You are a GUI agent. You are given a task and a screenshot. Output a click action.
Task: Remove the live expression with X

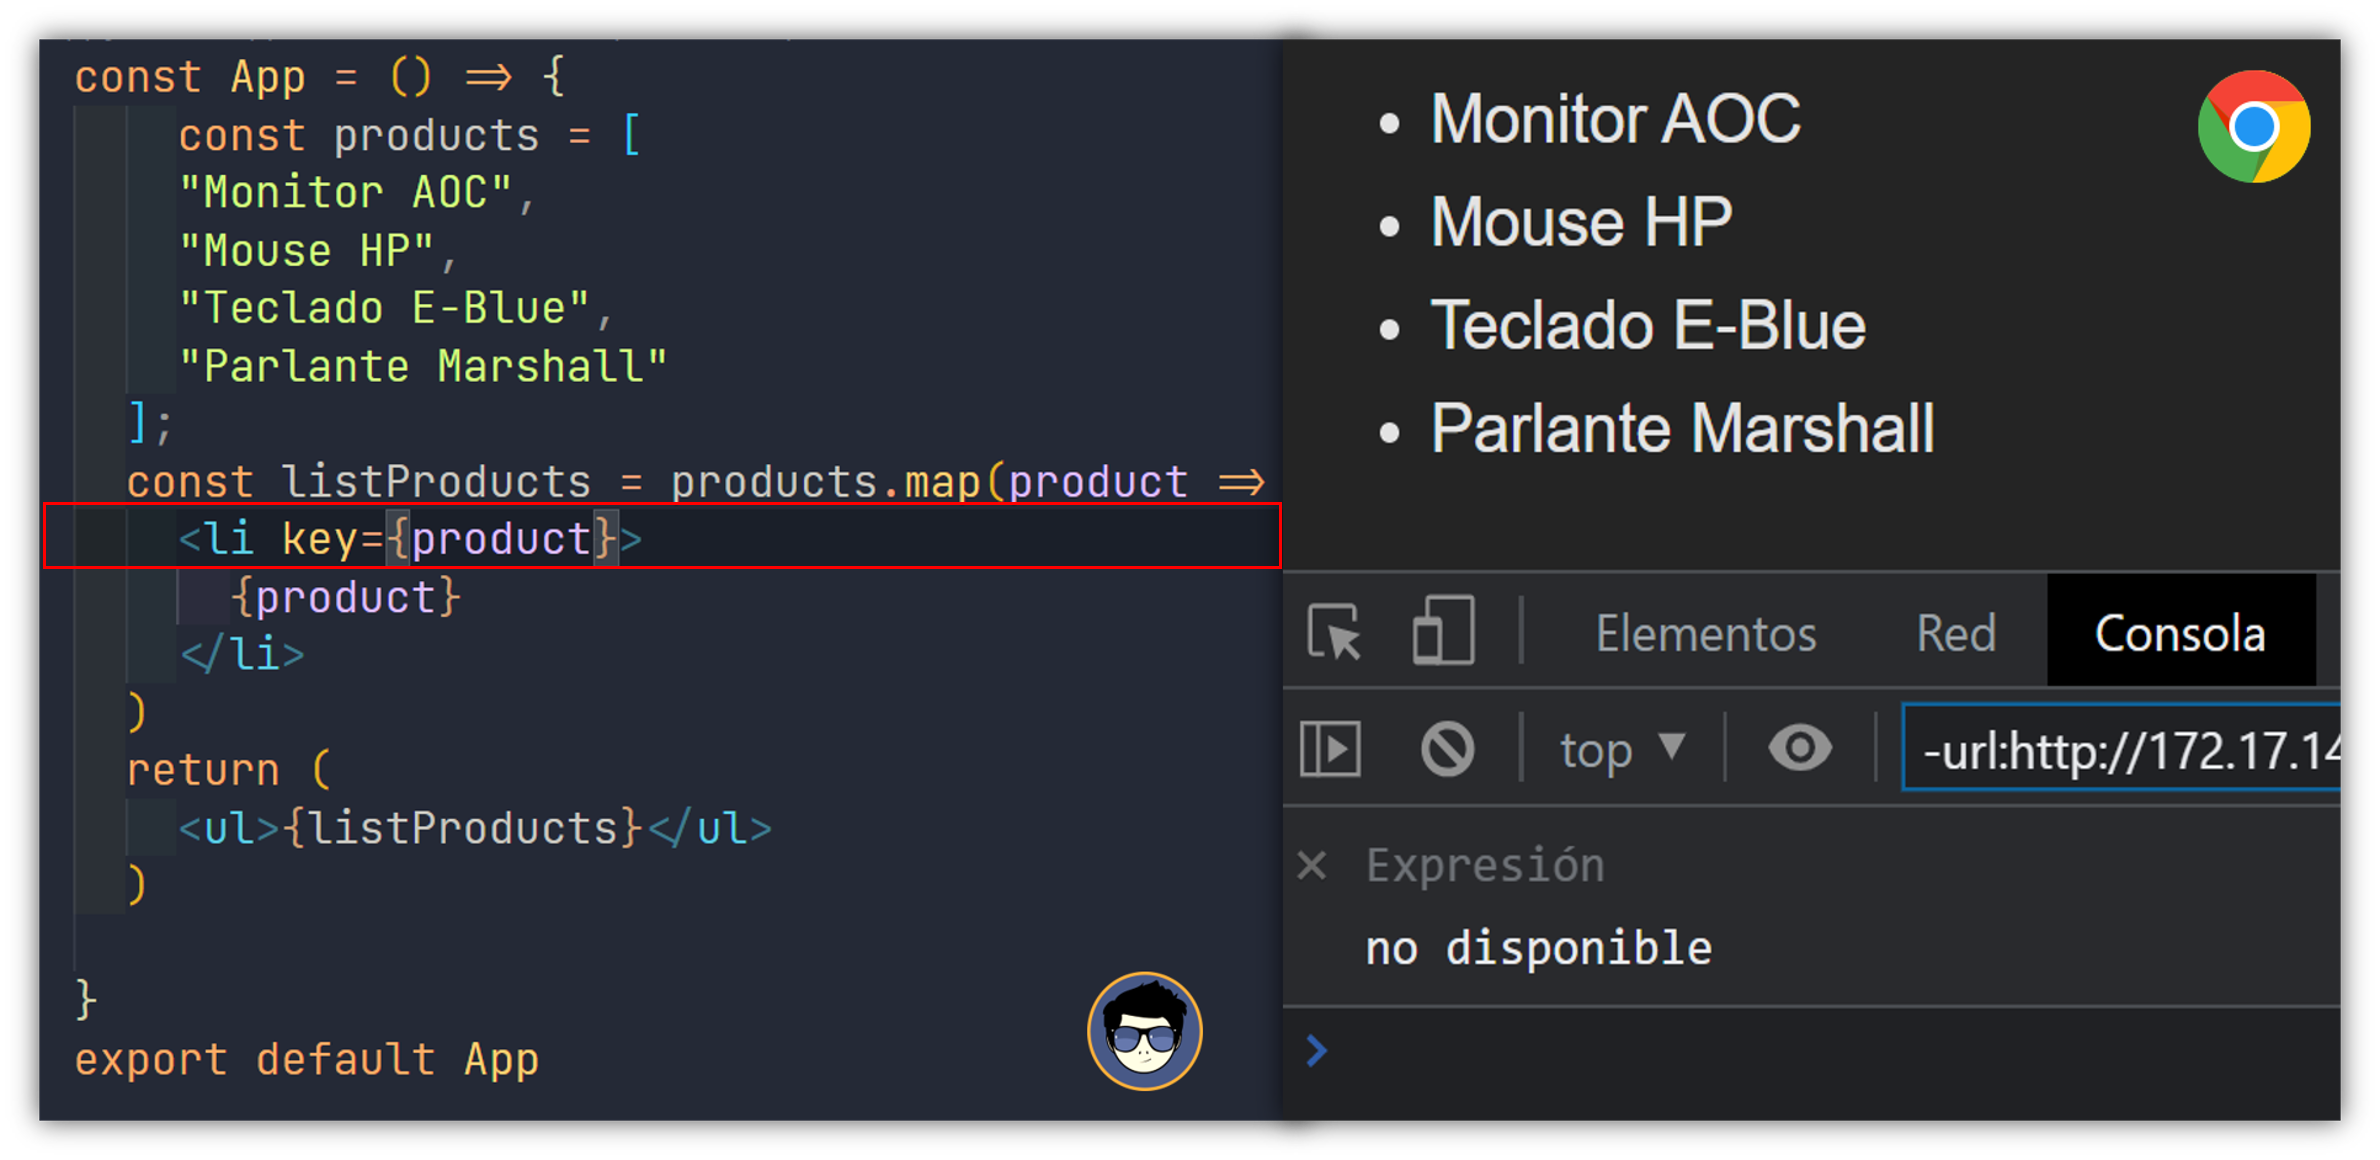tap(1312, 865)
